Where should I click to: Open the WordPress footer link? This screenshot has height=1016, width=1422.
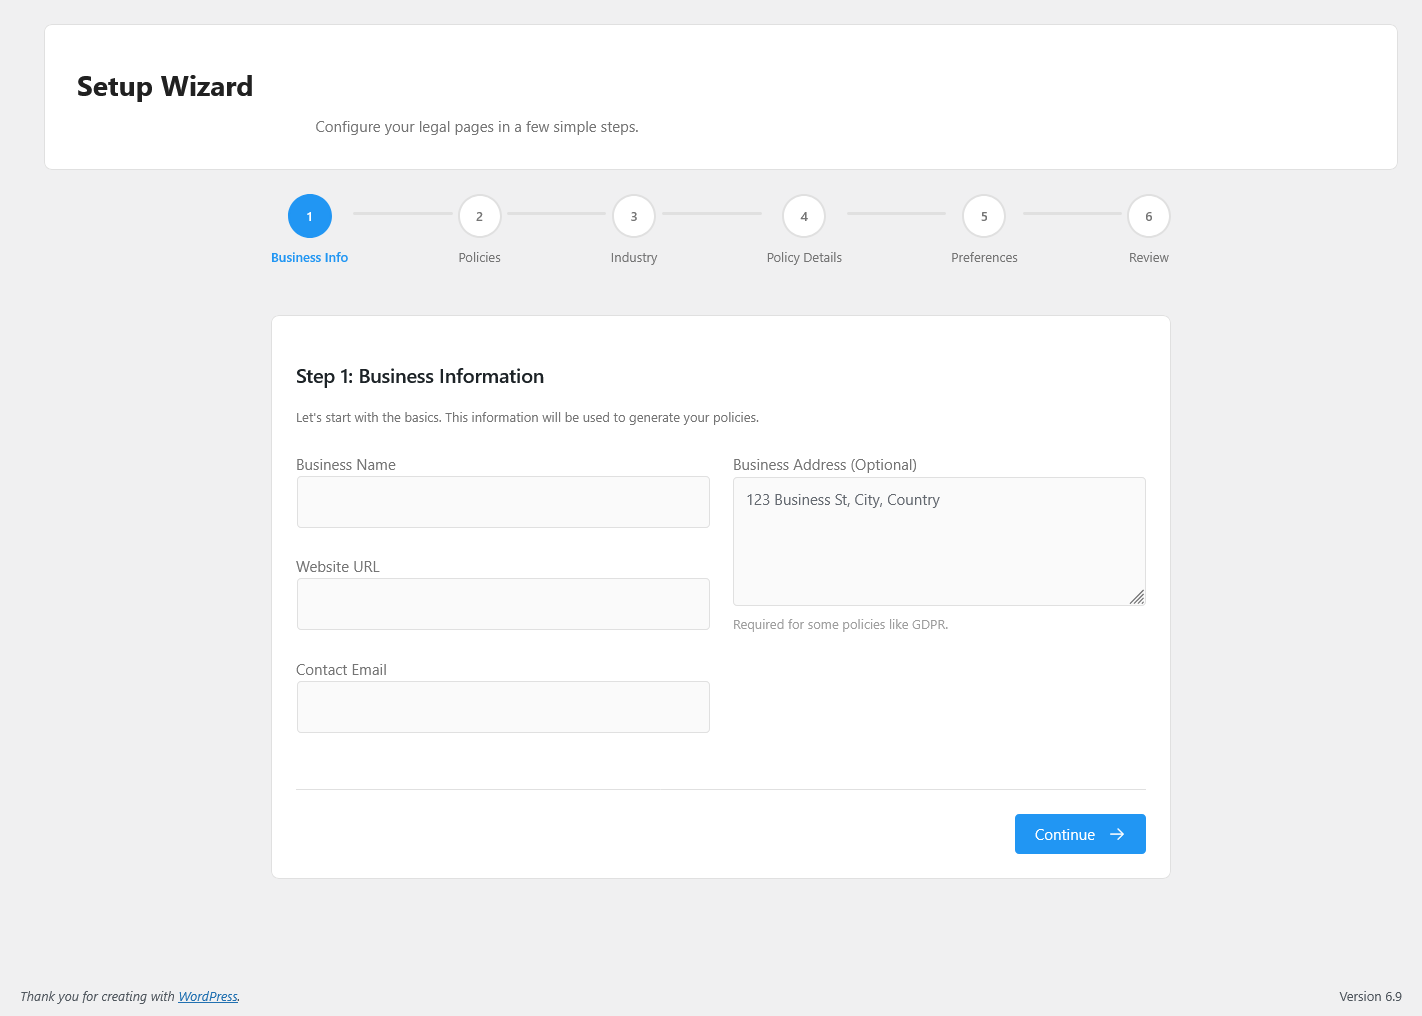tap(208, 997)
